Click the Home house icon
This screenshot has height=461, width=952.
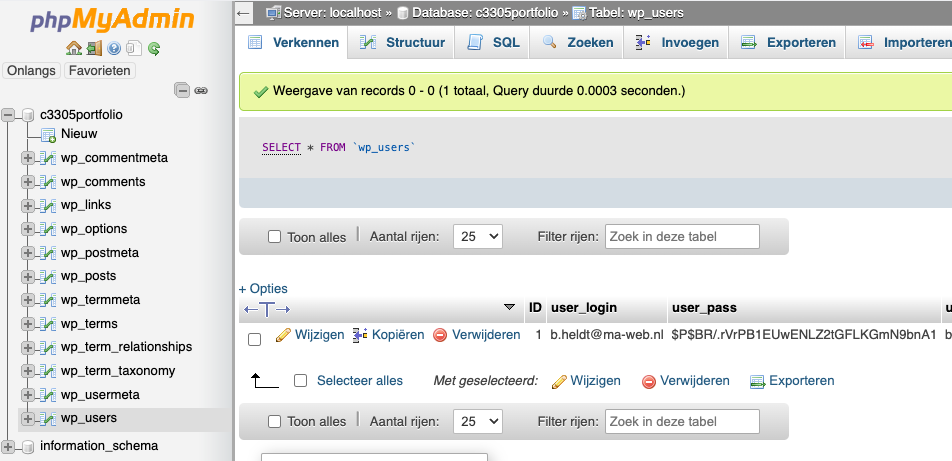tap(73, 48)
